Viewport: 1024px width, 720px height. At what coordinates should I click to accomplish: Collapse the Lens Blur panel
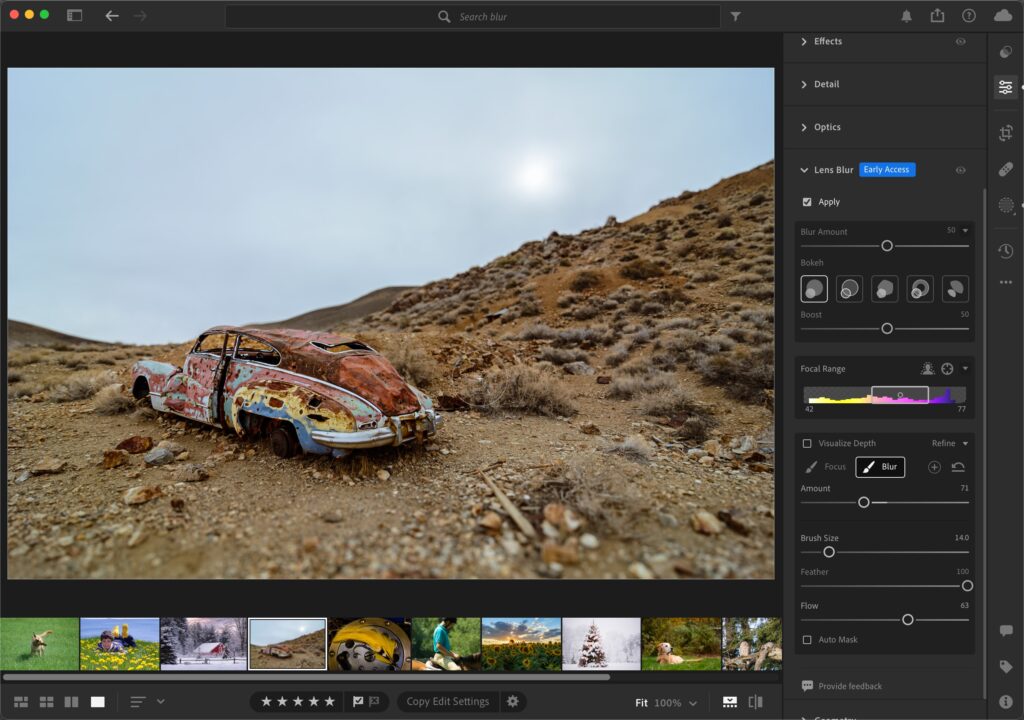[804, 170]
